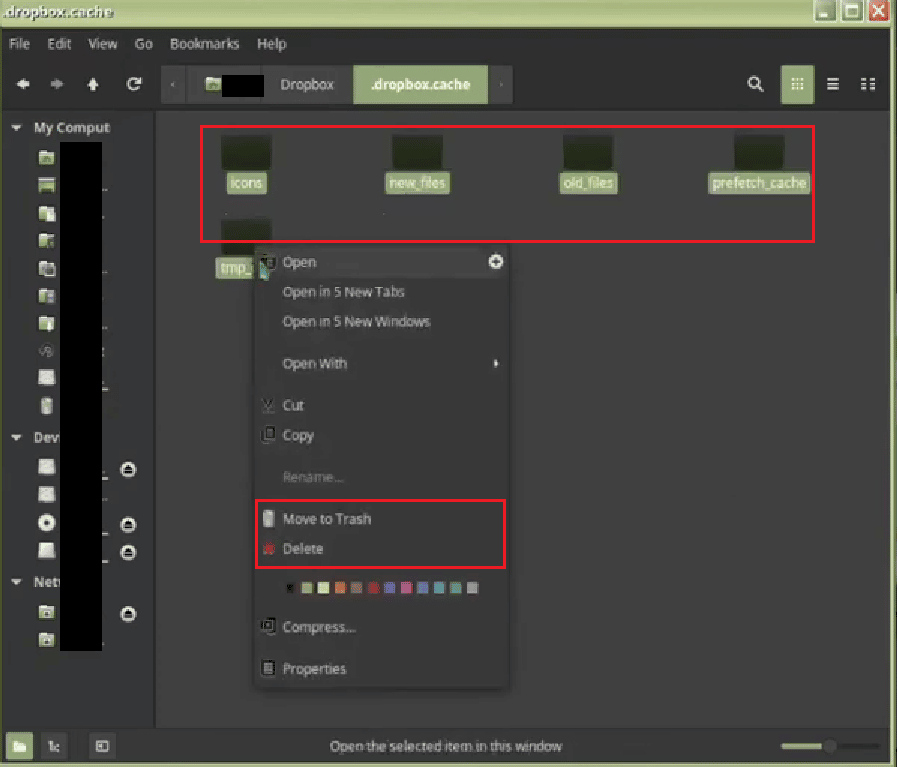Choose Delete in the context menu

(x=380, y=549)
